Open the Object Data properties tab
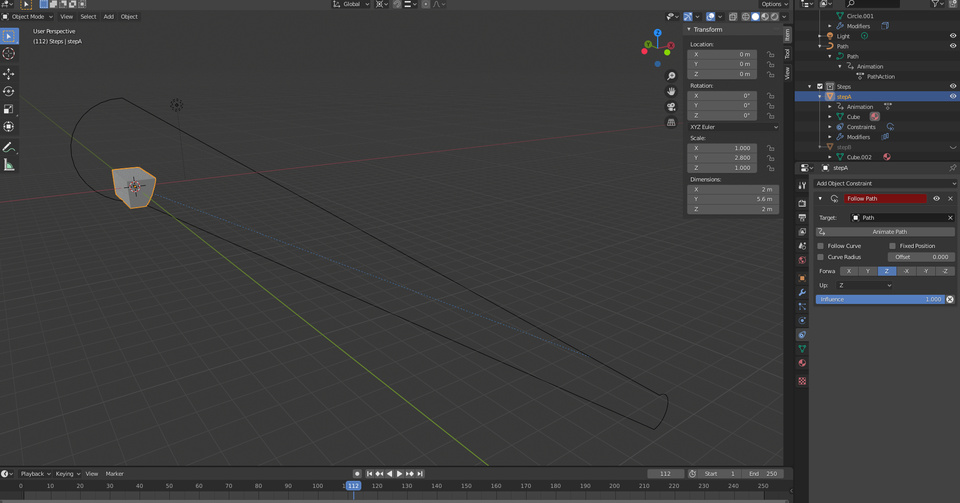Screen dimensions: 960x503 coord(802,349)
